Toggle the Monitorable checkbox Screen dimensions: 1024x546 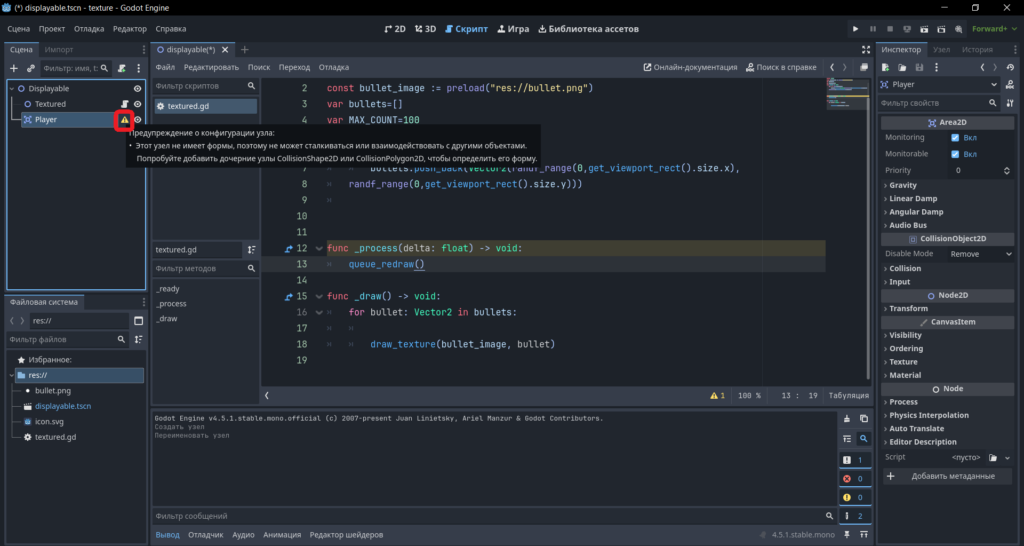tap(955, 154)
